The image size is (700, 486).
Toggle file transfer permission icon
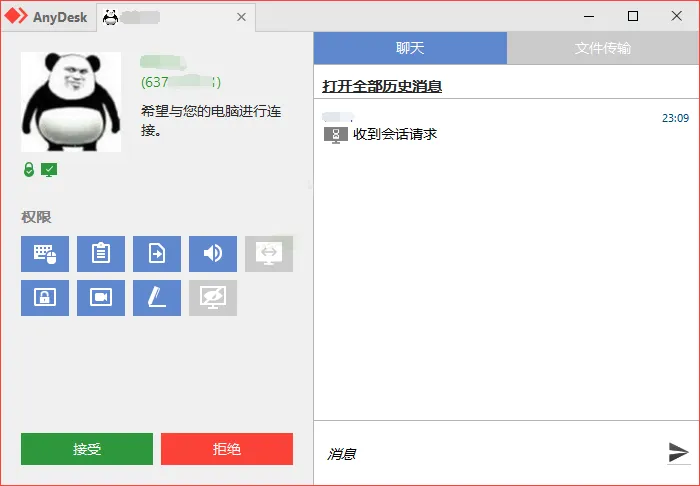(x=157, y=254)
